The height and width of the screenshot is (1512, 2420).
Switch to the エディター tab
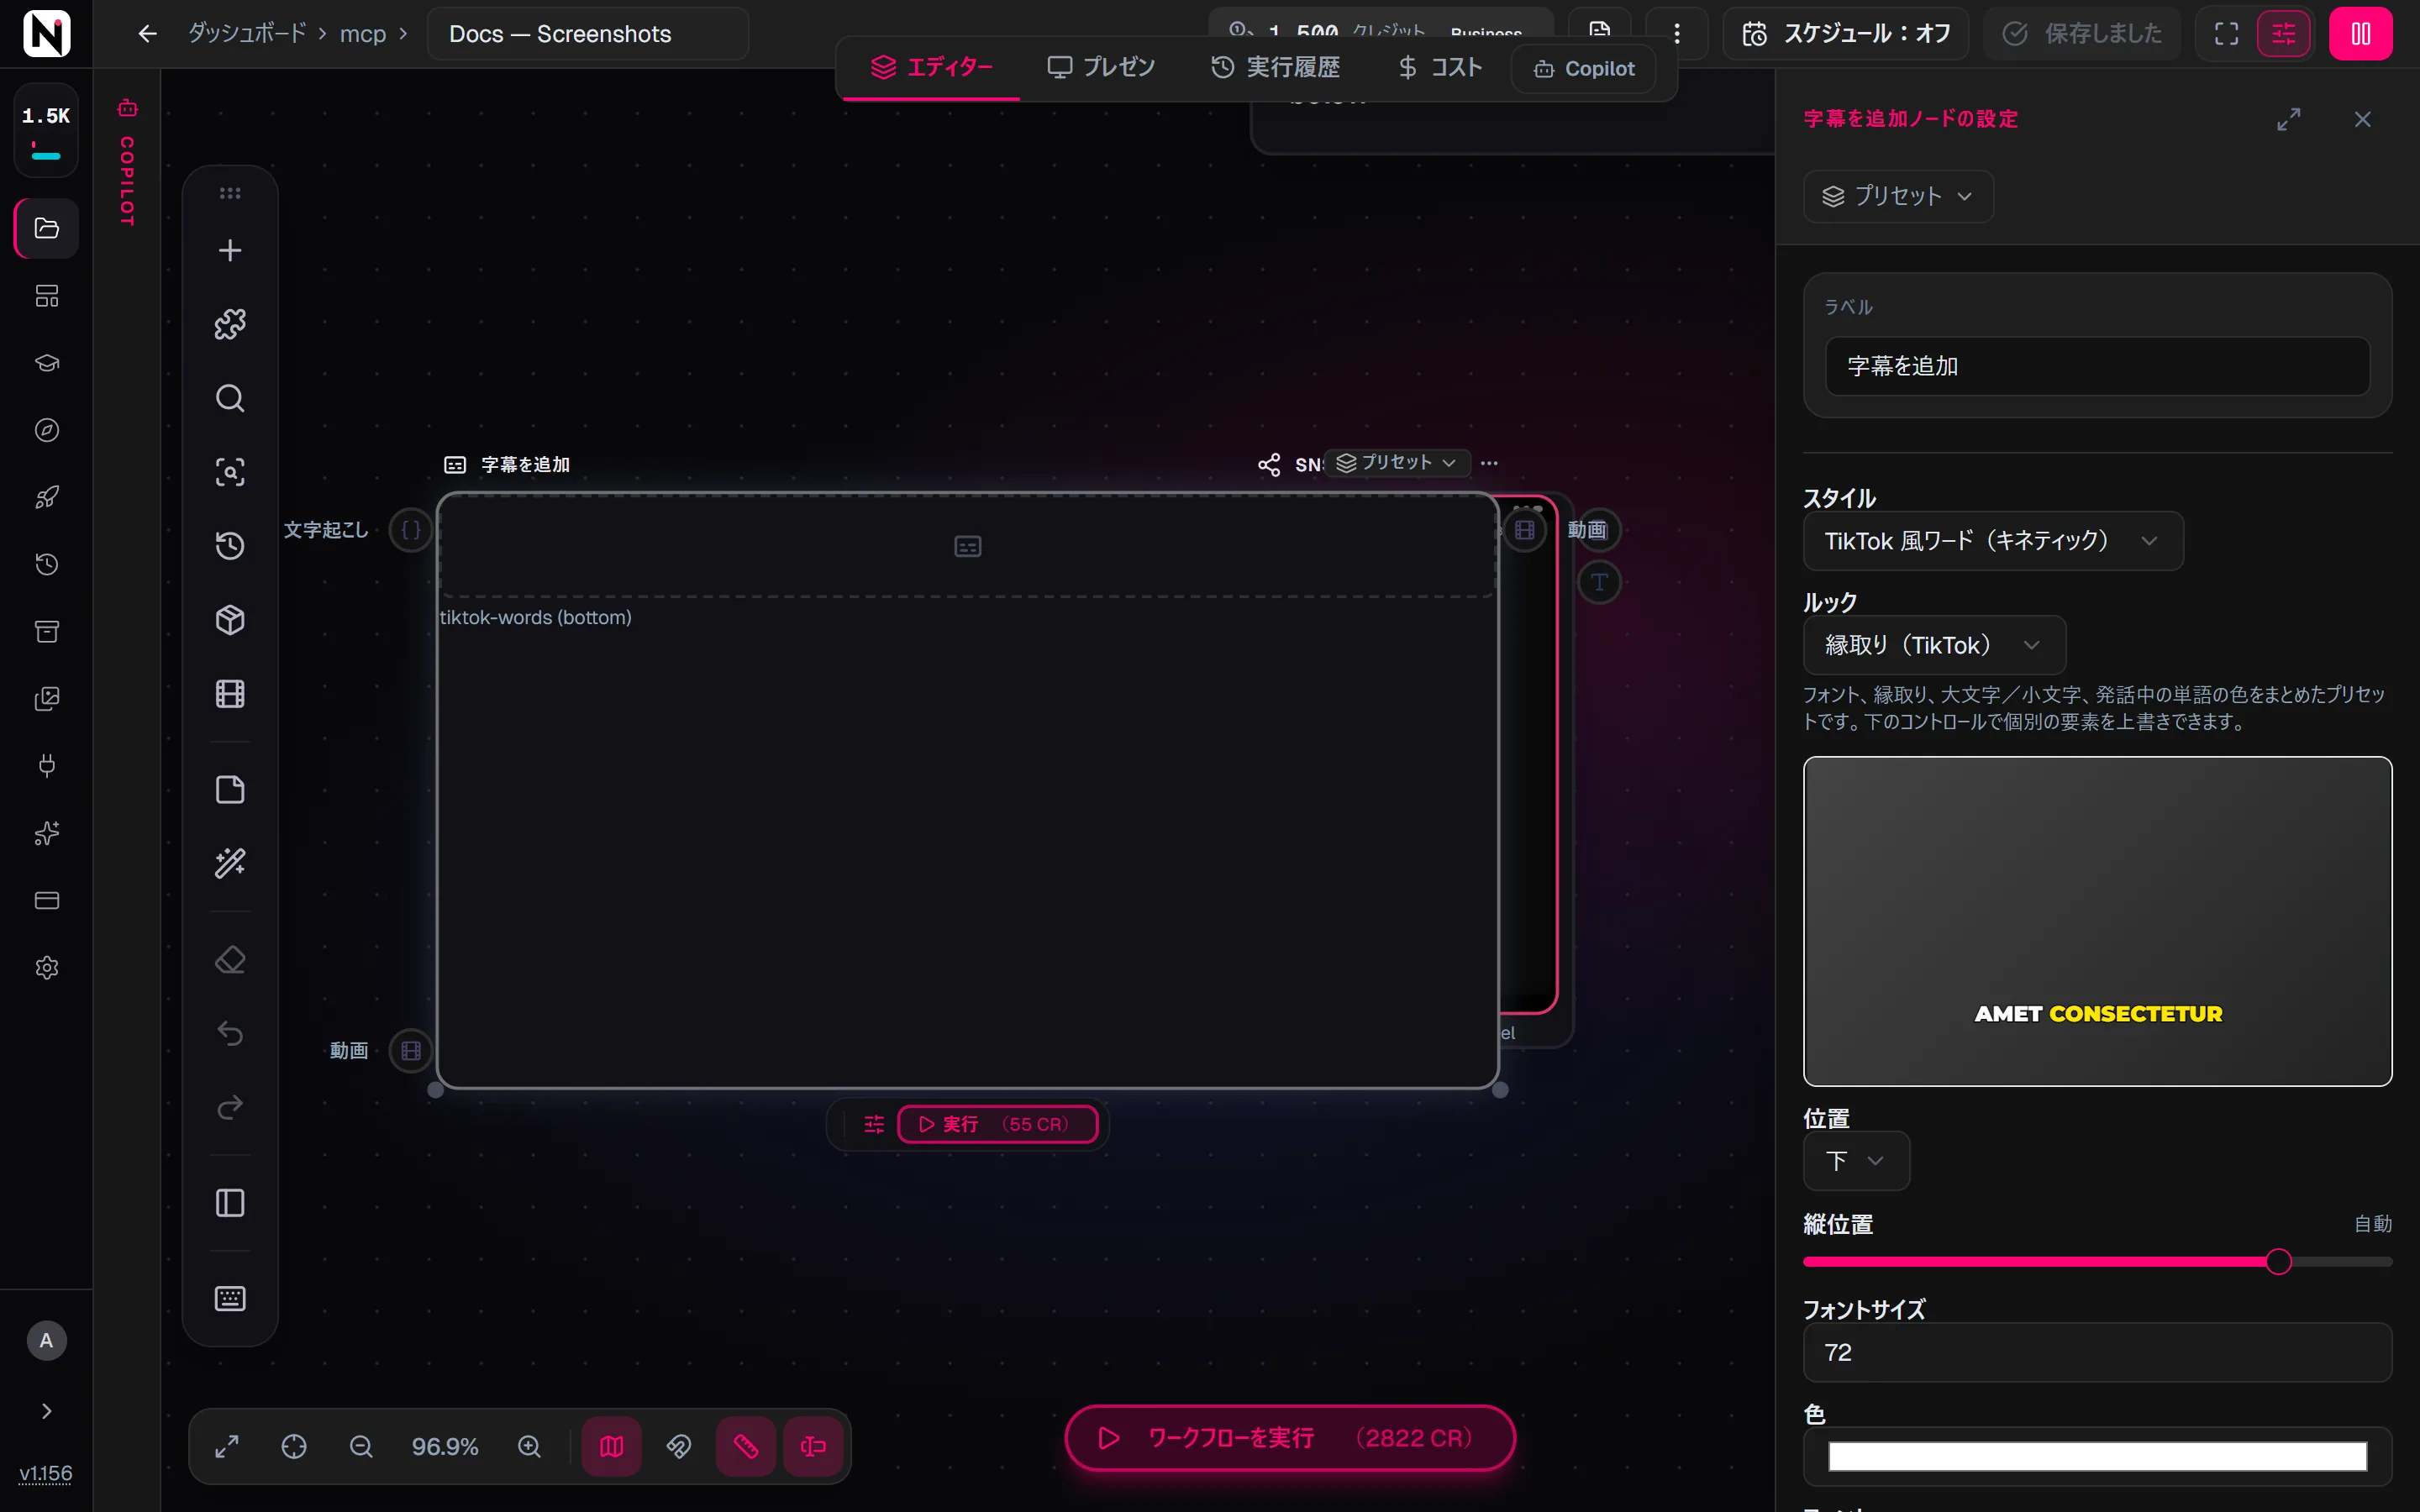click(931, 67)
